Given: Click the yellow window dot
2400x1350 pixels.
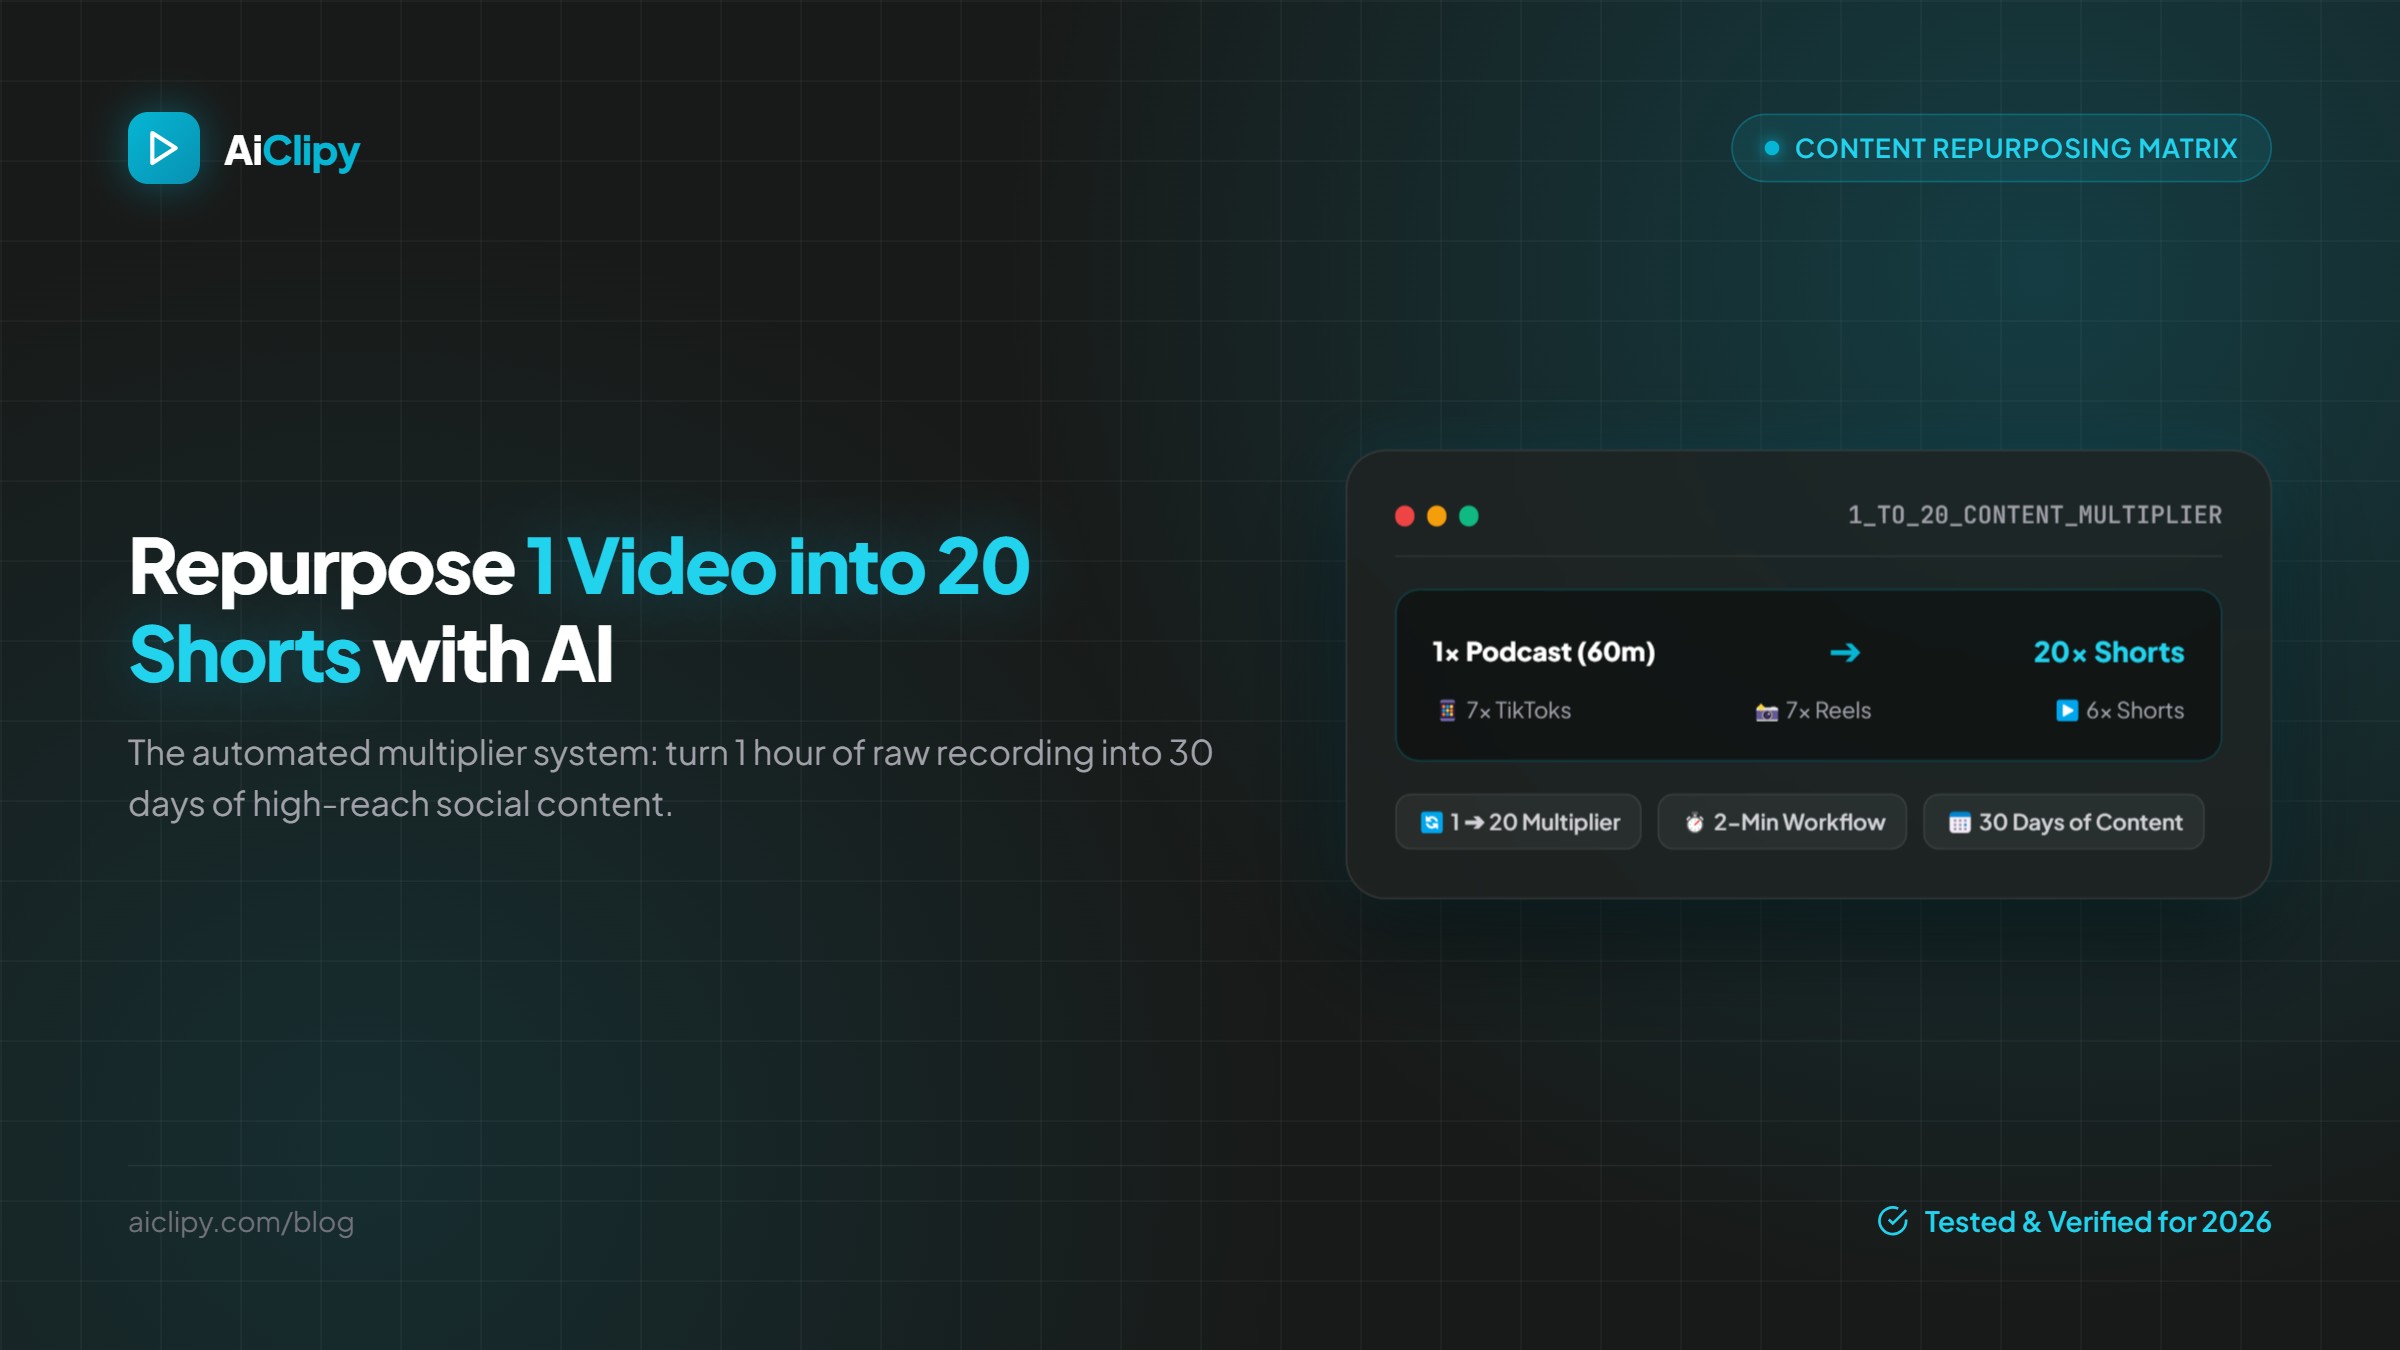Looking at the screenshot, I should [x=1437, y=516].
